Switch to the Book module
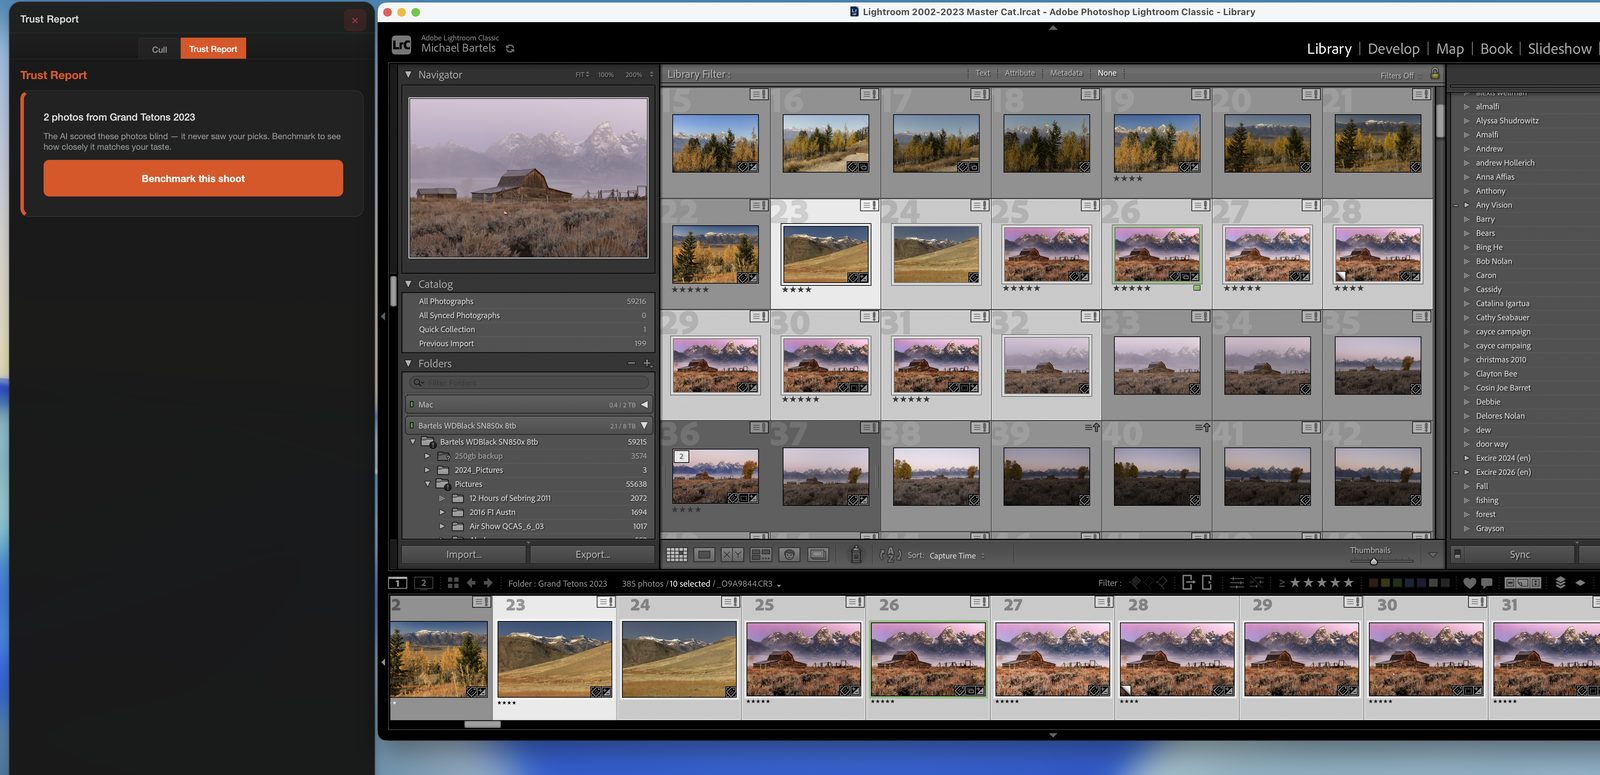1600x775 pixels. (x=1496, y=49)
